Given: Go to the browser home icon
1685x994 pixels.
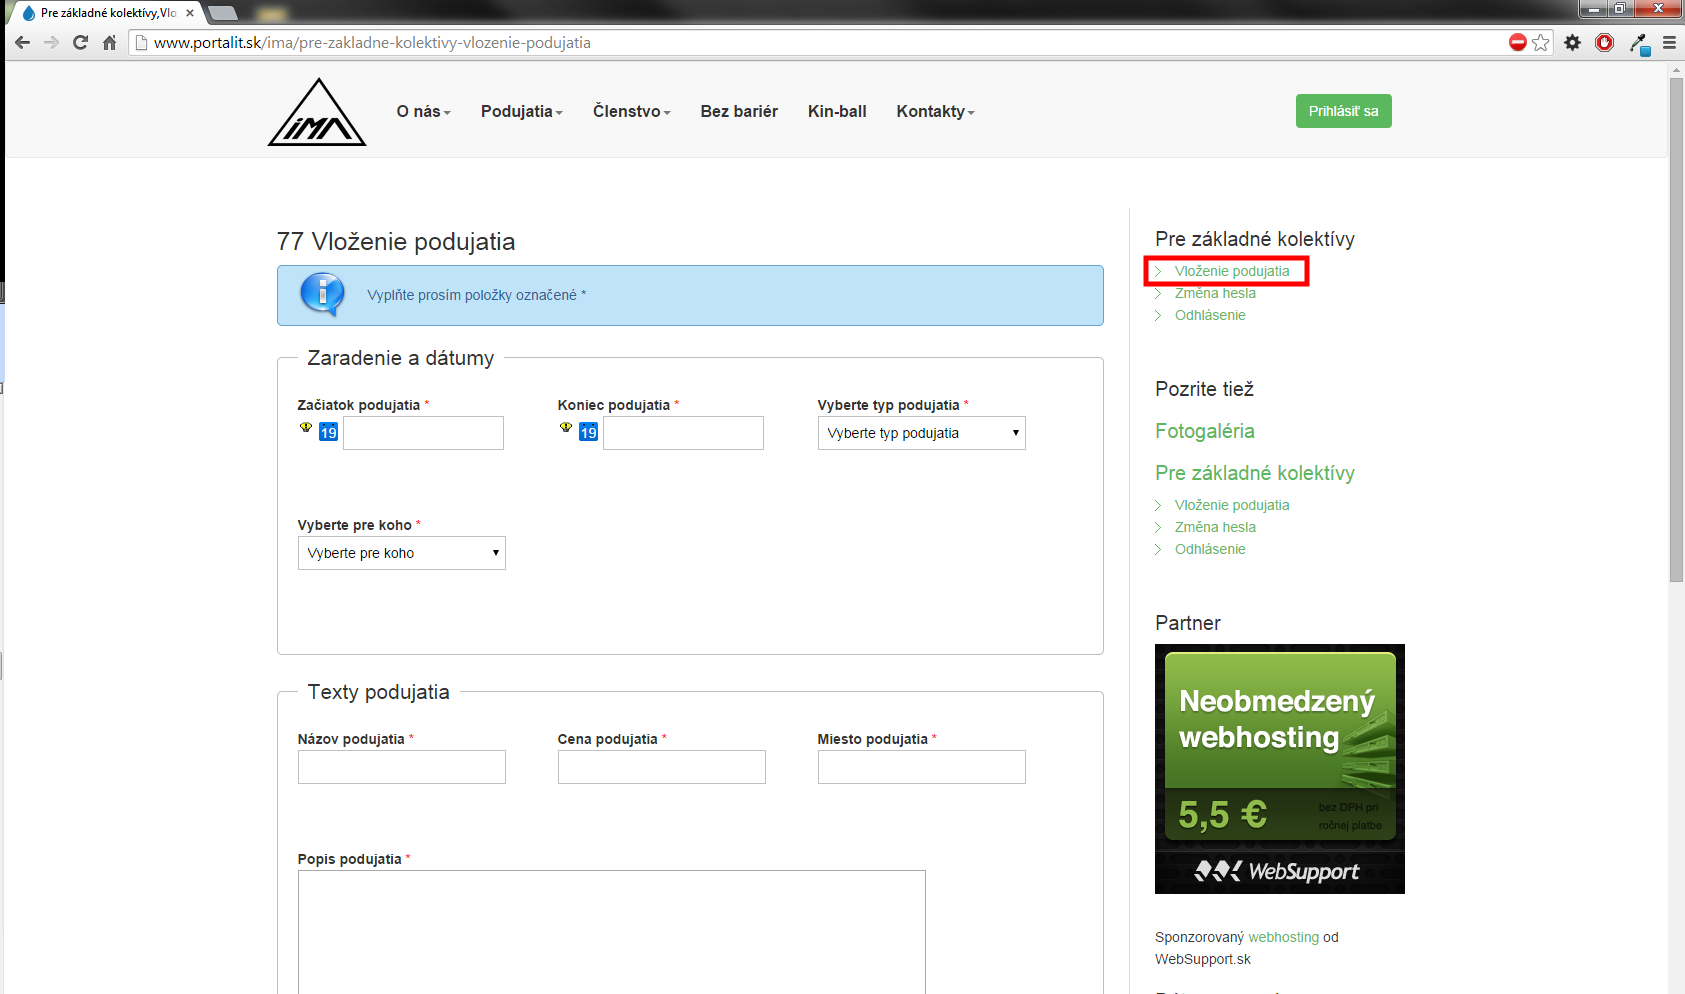Looking at the screenshot, I should [x=110, y=42].
